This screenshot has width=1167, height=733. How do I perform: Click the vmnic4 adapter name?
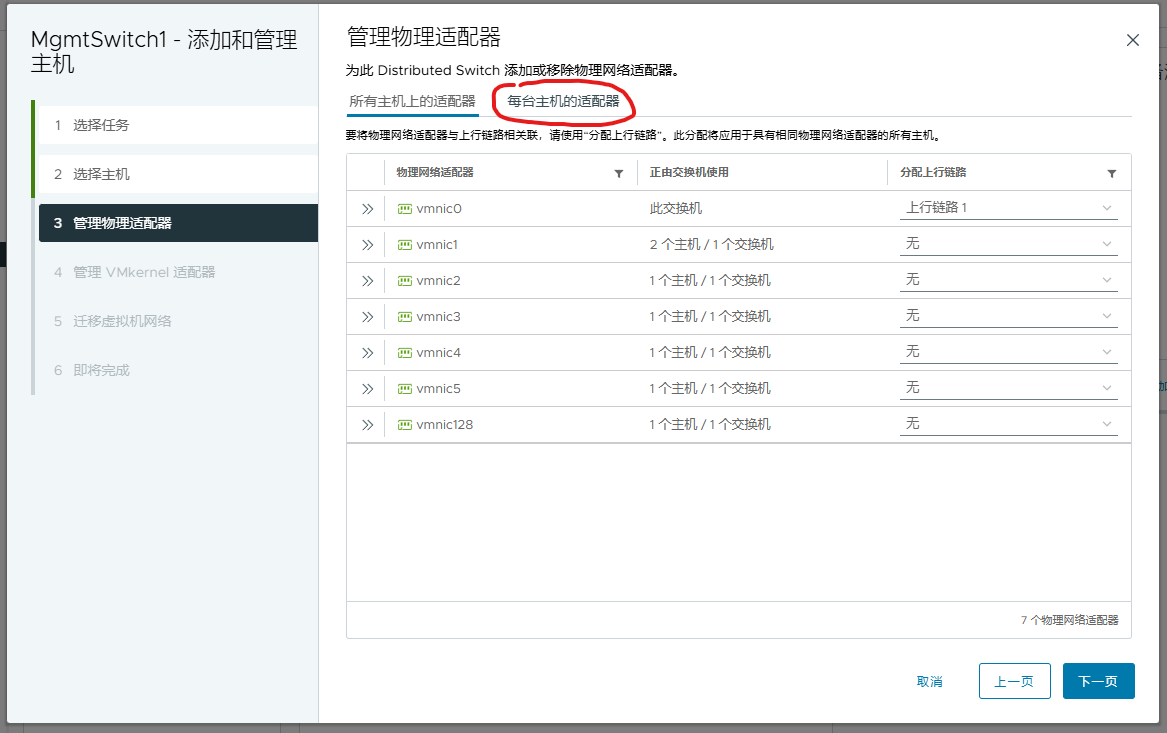[439, 353]
